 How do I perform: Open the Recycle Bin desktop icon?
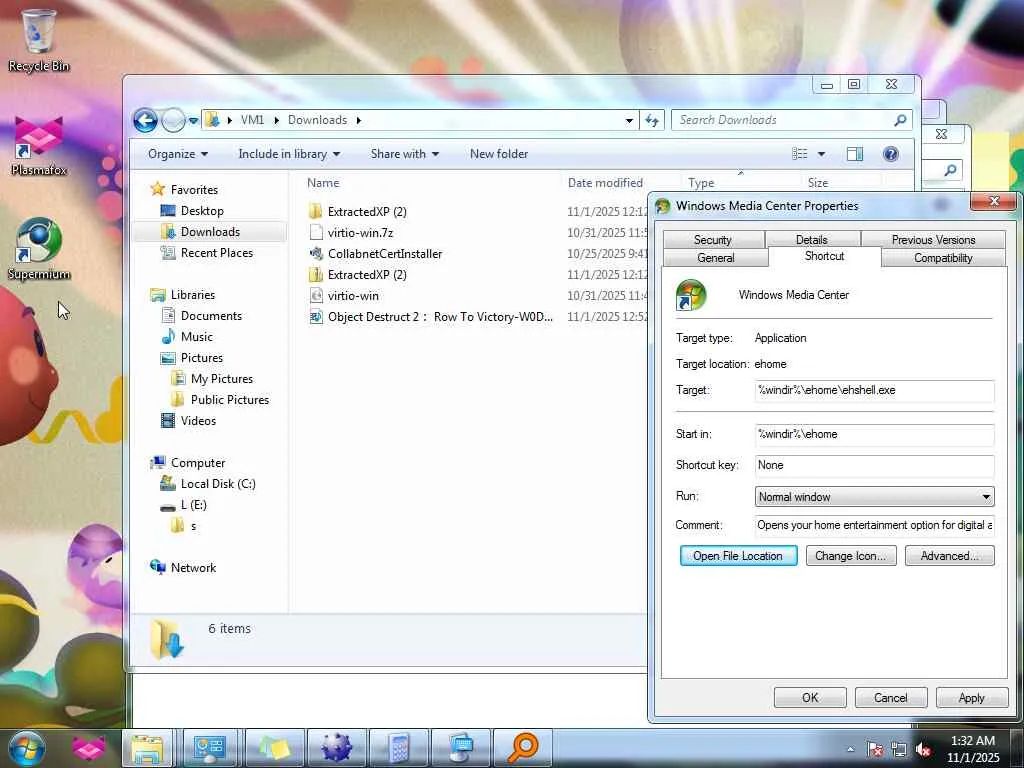39,39
